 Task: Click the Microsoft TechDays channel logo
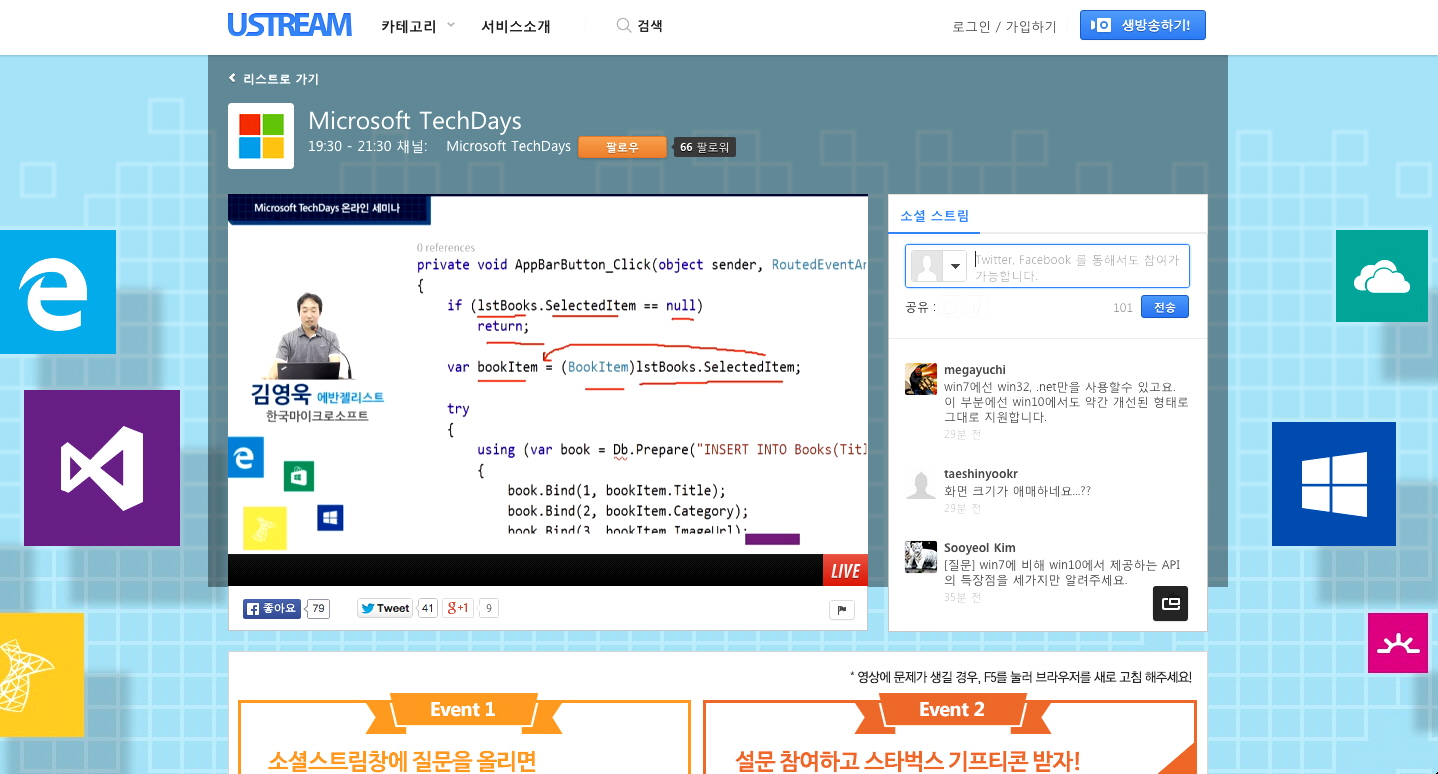[x=259, y=138]
